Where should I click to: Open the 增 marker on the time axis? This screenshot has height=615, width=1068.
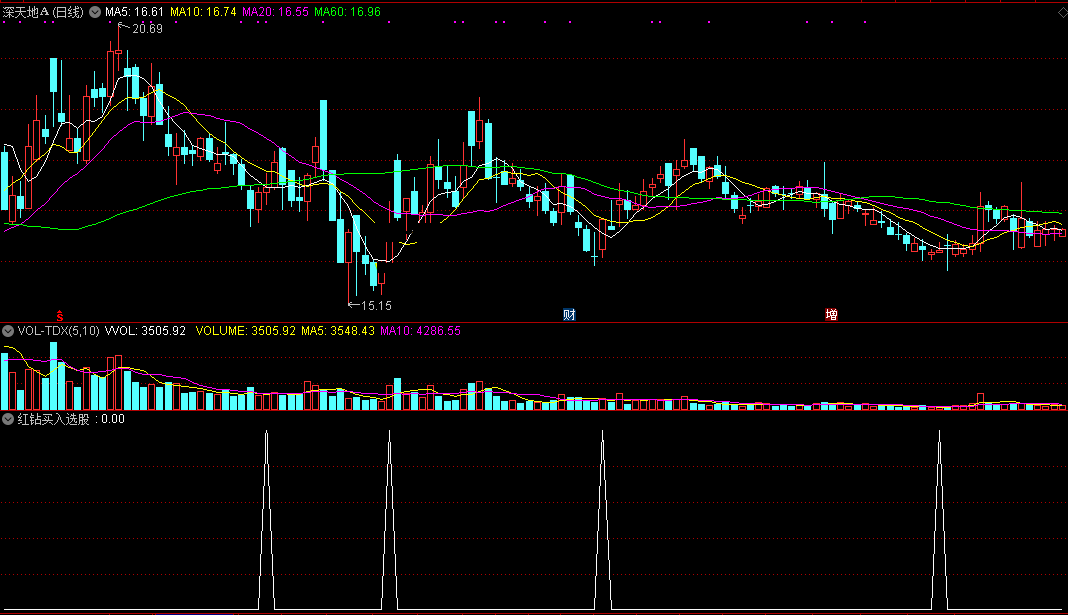832,315
